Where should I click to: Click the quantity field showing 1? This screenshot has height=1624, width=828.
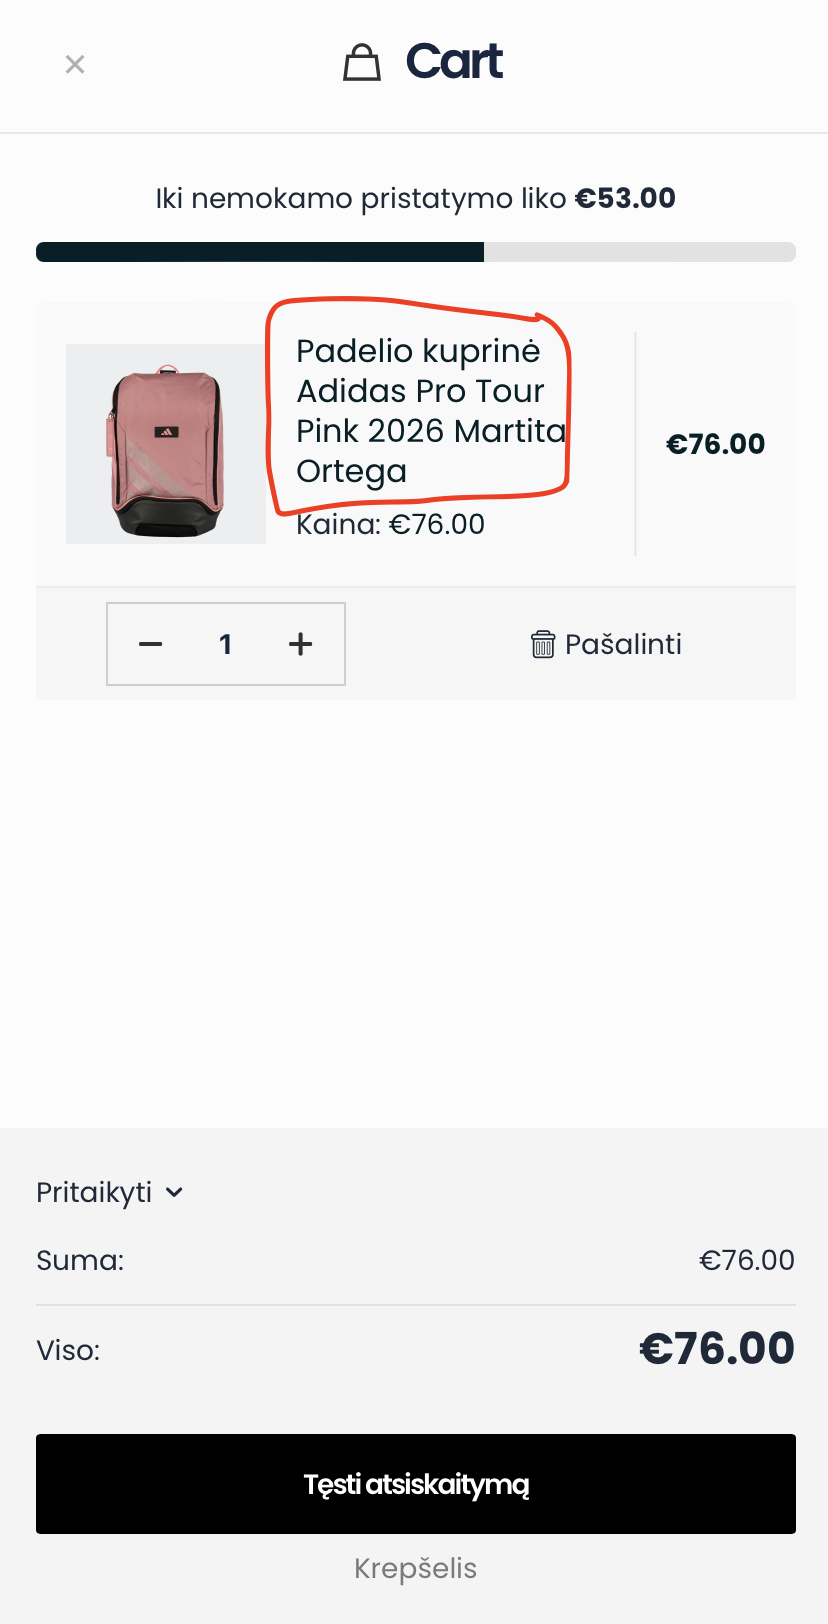coord(226,644)
